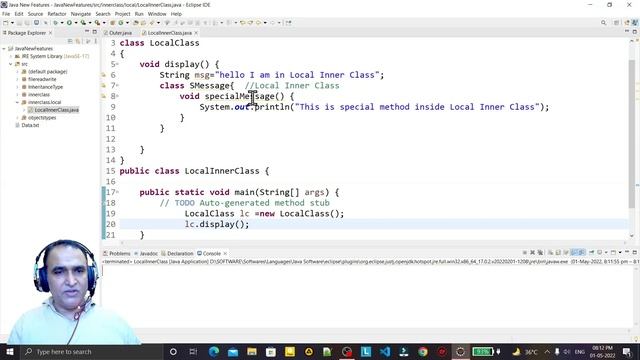Click the editor vertical scrollbar thumb
The height and width of the screenshot is (360, 640).
point(632,133)
